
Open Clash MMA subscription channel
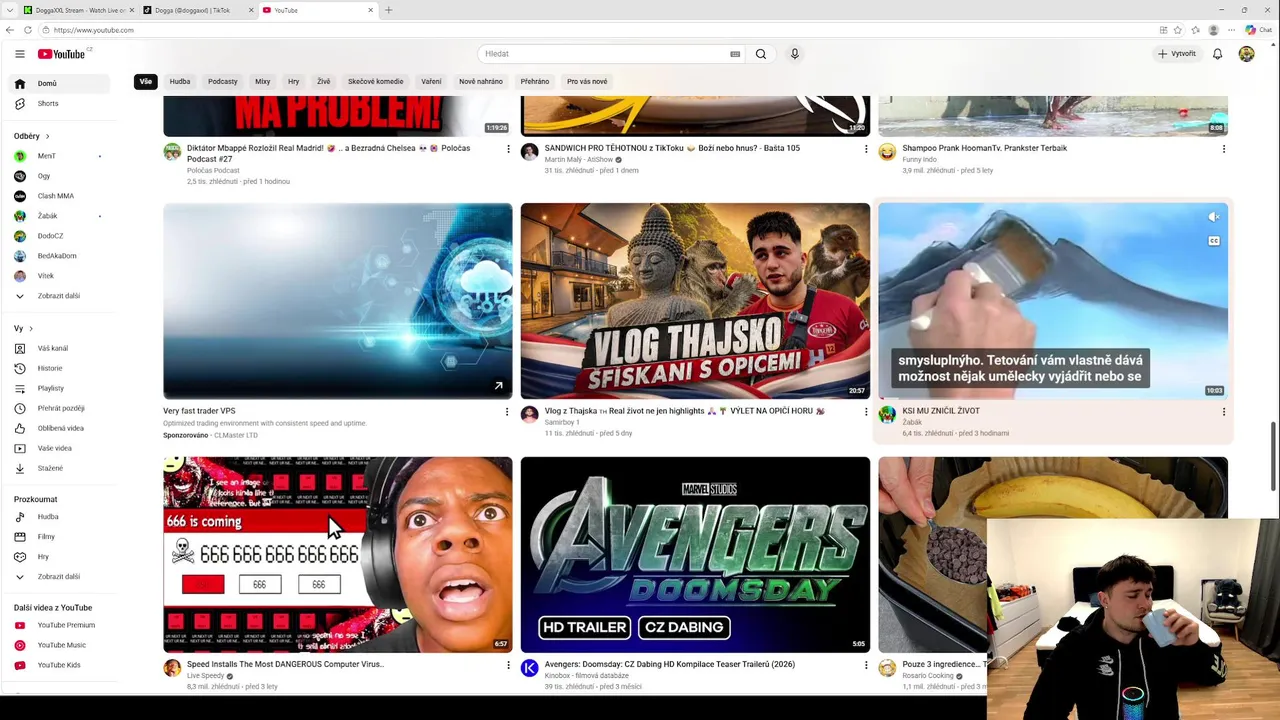pyautogui.click(x=60, y=196)
